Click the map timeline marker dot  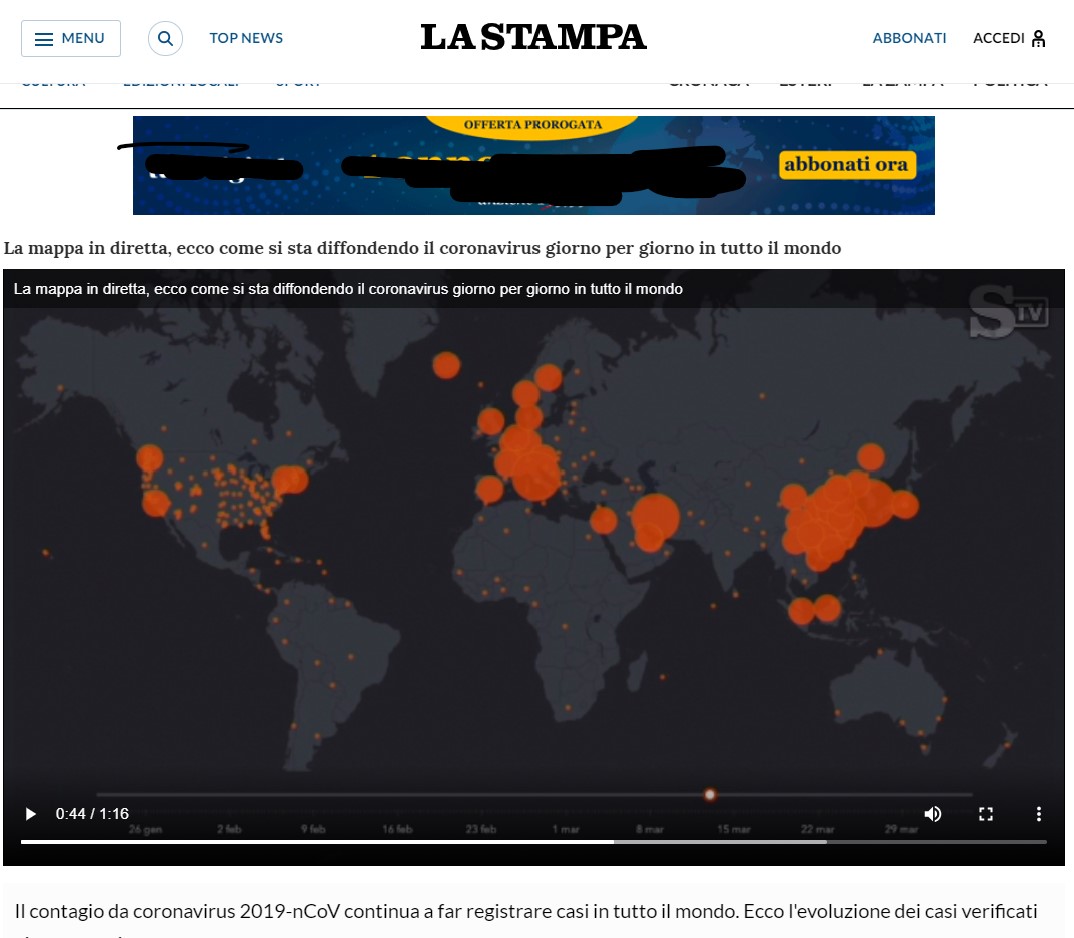pos(709,795)
